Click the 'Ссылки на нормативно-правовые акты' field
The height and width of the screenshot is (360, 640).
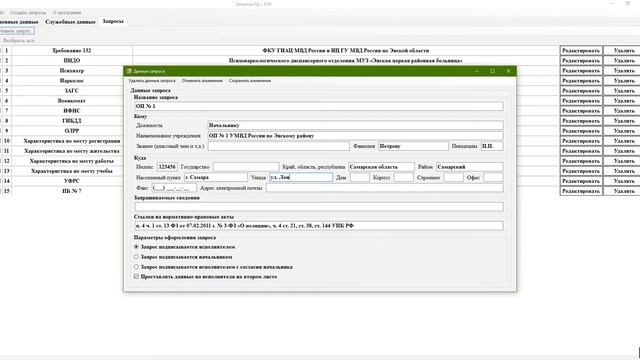click(x=319, y=226)
